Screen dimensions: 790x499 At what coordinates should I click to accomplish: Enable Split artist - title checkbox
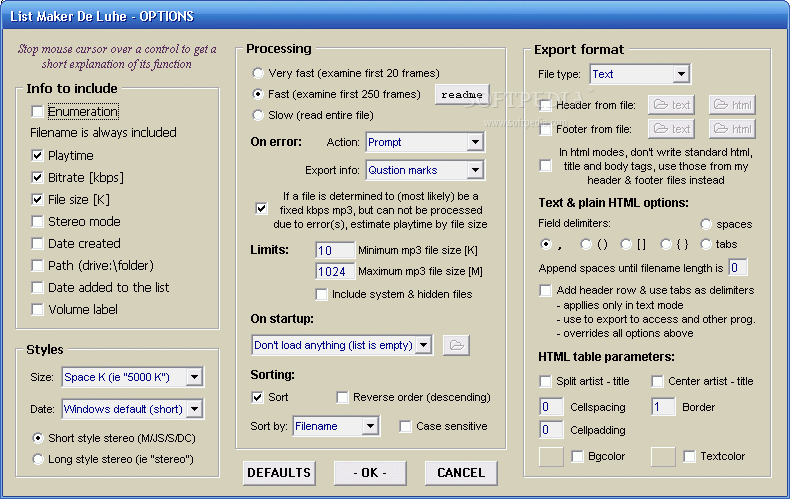(545, 381)
